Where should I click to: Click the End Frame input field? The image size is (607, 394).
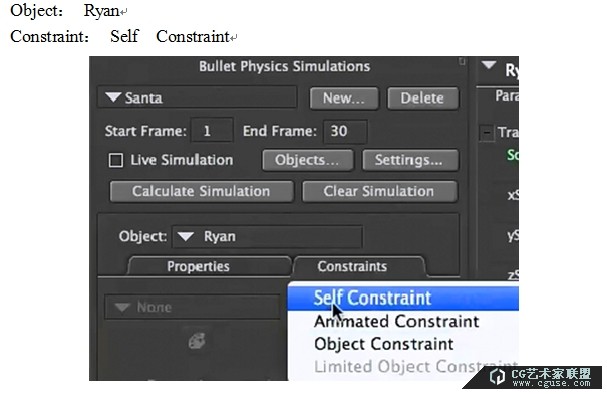[345, 131]
